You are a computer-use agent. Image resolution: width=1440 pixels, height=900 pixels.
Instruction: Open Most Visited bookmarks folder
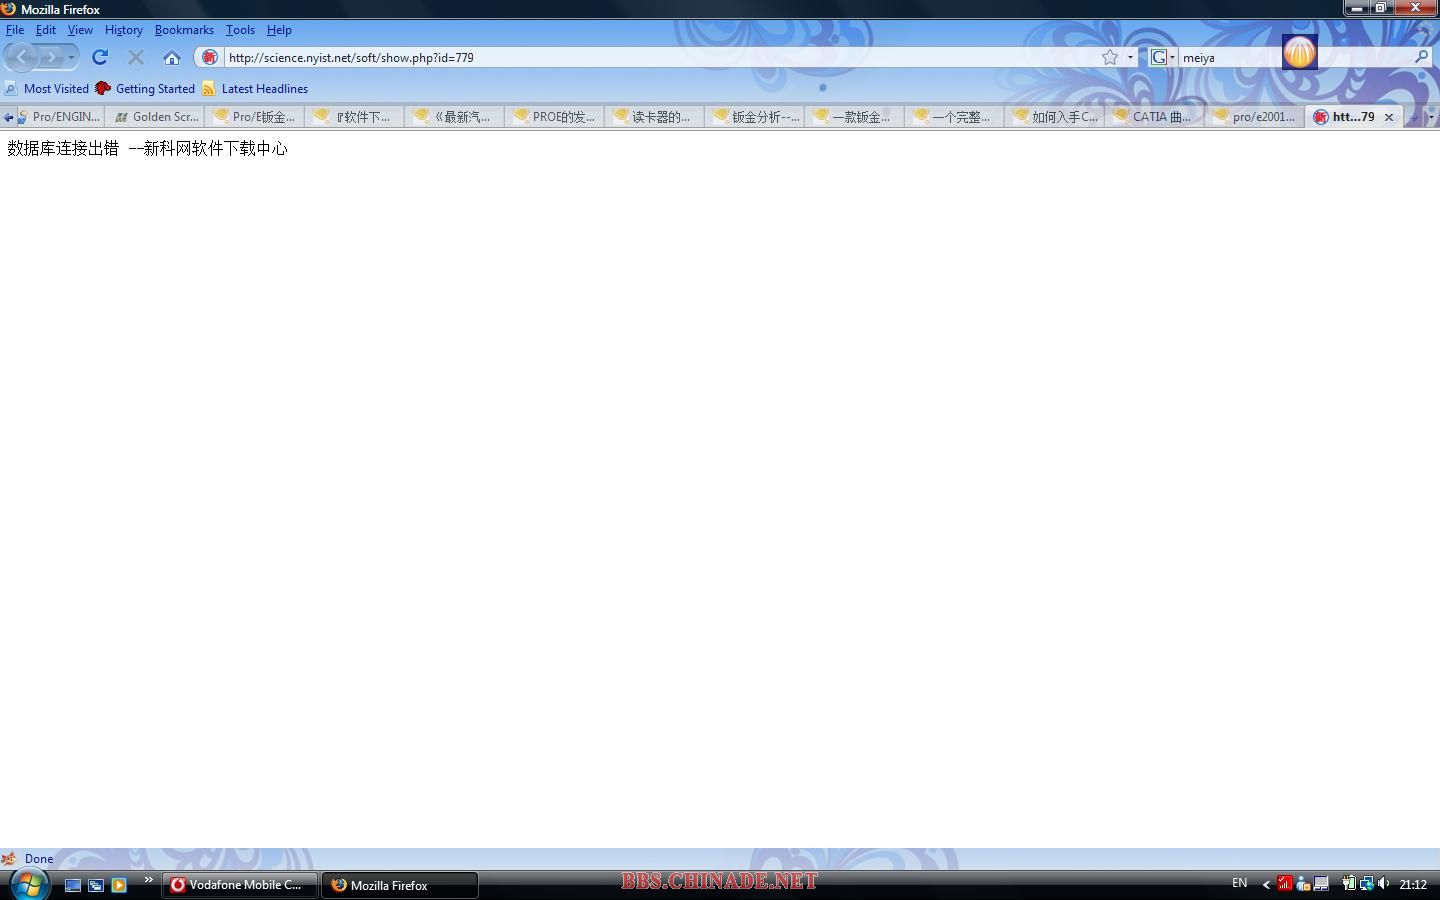47,88
